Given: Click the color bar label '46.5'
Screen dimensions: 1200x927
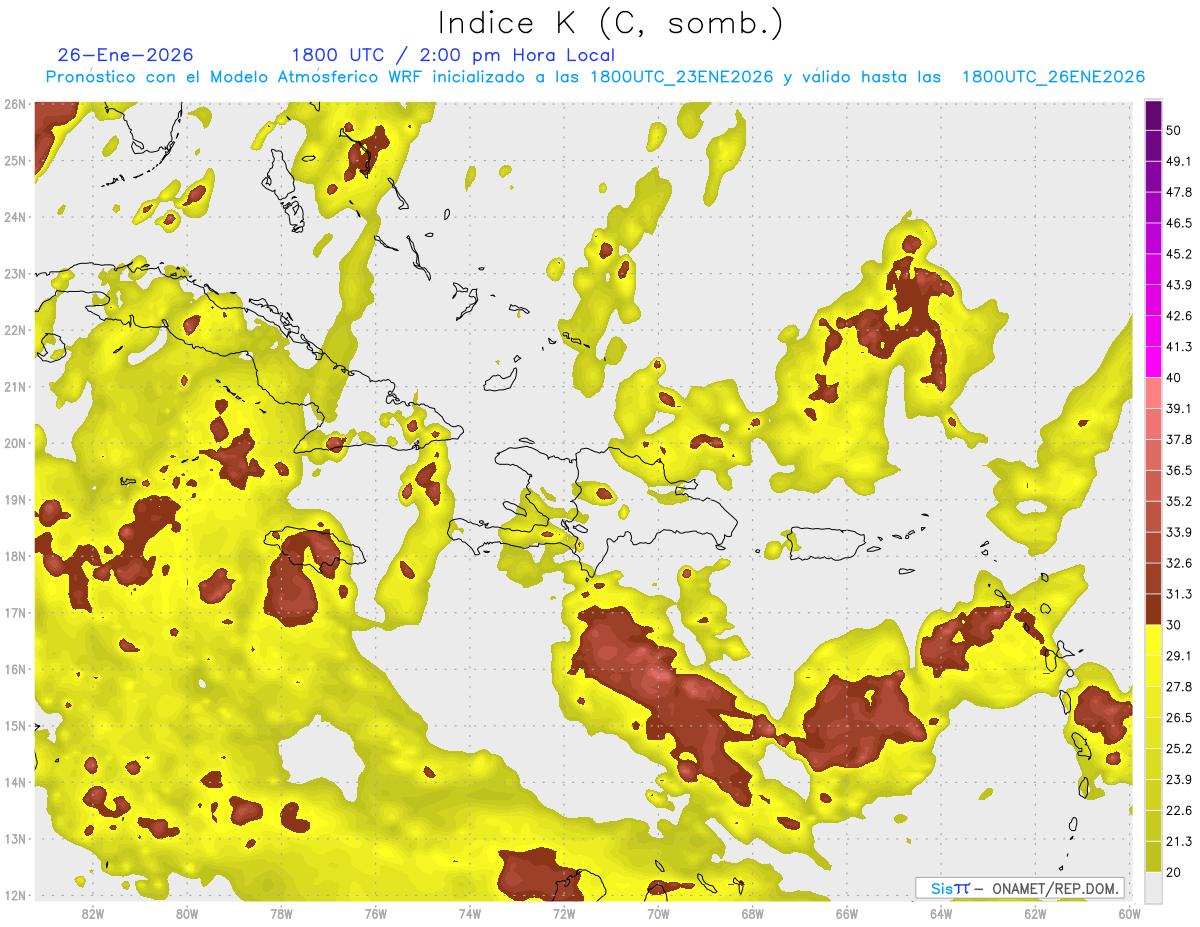Looking at the screenshot, I should [x=1178, y=223].
